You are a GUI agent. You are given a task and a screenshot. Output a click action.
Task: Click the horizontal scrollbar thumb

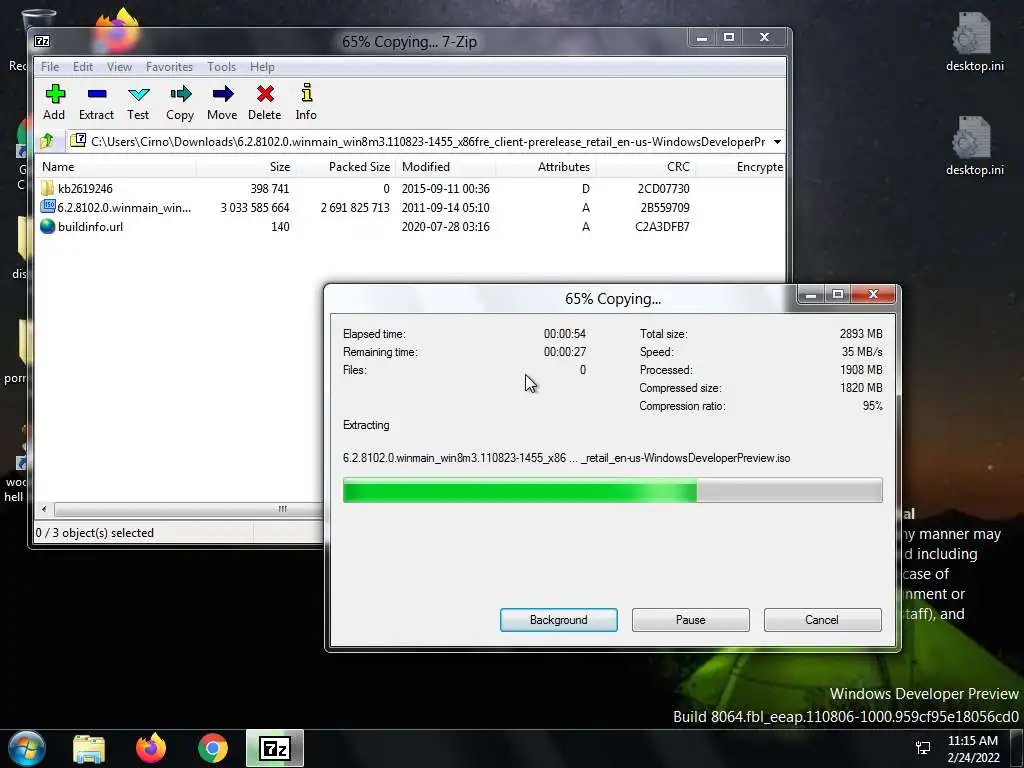tap(282, 509)
